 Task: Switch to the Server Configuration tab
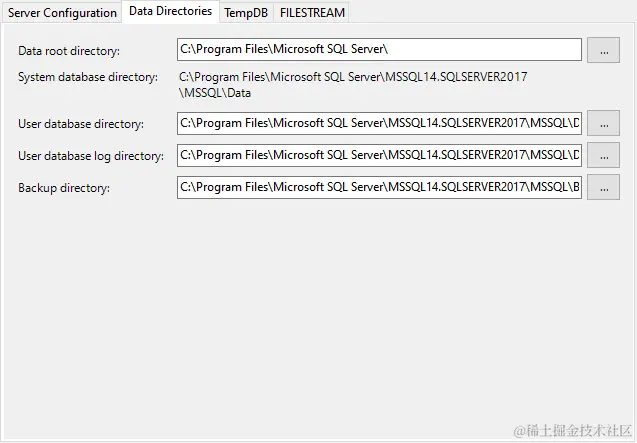click(x=62, y=13)
